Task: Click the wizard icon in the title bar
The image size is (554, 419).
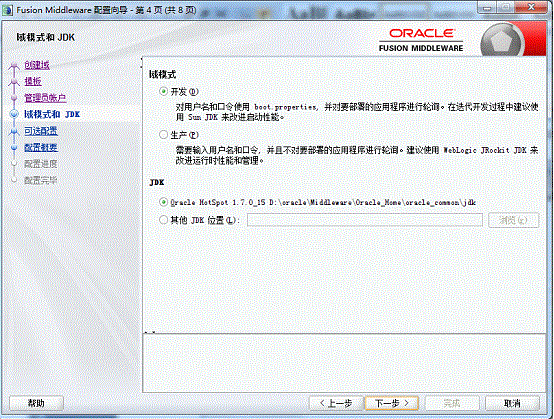Action: tap(7, 10)
